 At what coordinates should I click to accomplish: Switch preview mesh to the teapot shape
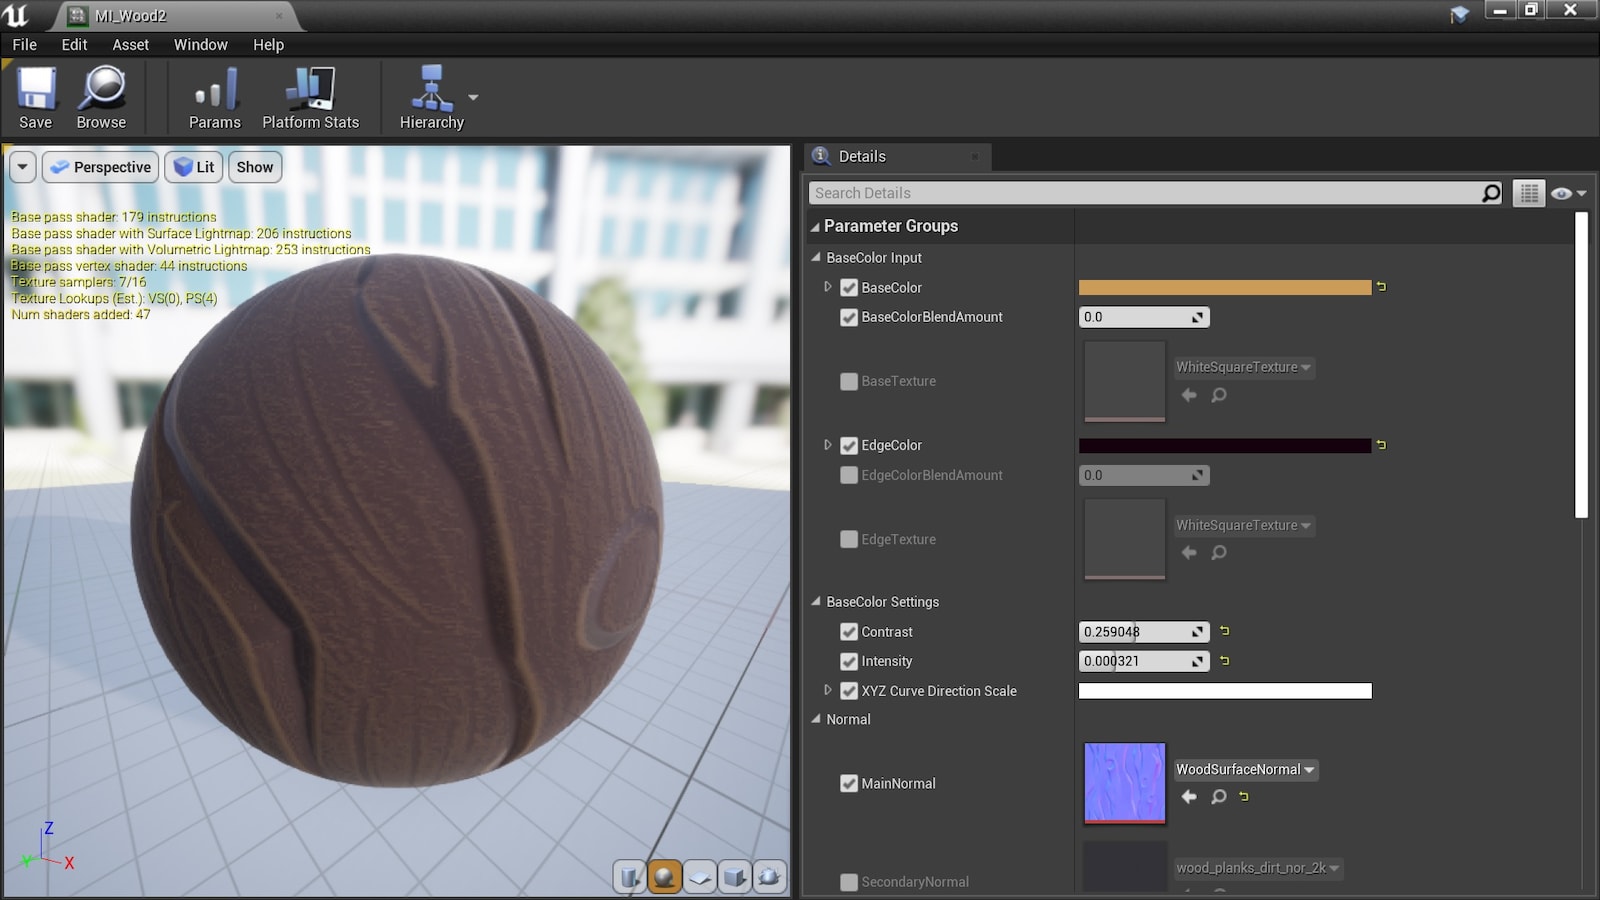769,876
